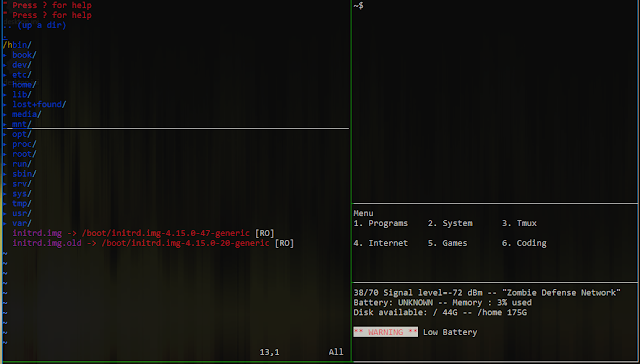Image resolution: width=640 pixels, height=364 pixels.
Task: Choose menu option 2. System
Action: (450, 223)
